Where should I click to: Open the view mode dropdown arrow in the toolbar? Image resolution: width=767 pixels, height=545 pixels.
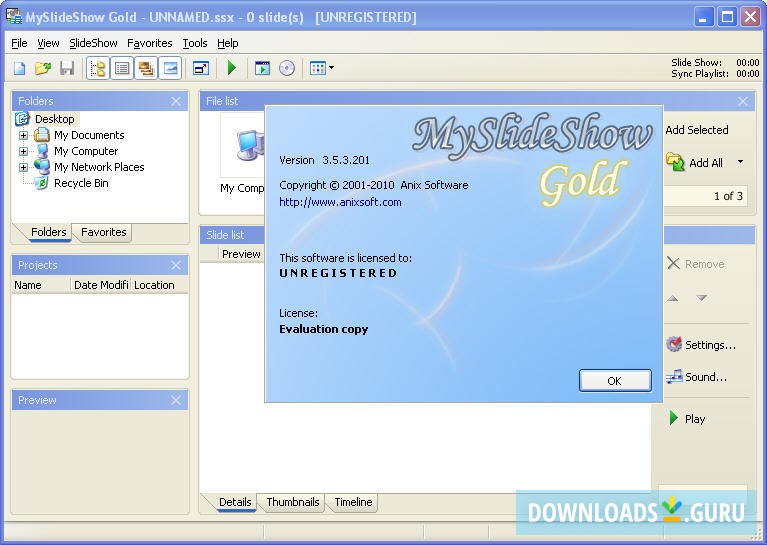[x=332, y=68]
